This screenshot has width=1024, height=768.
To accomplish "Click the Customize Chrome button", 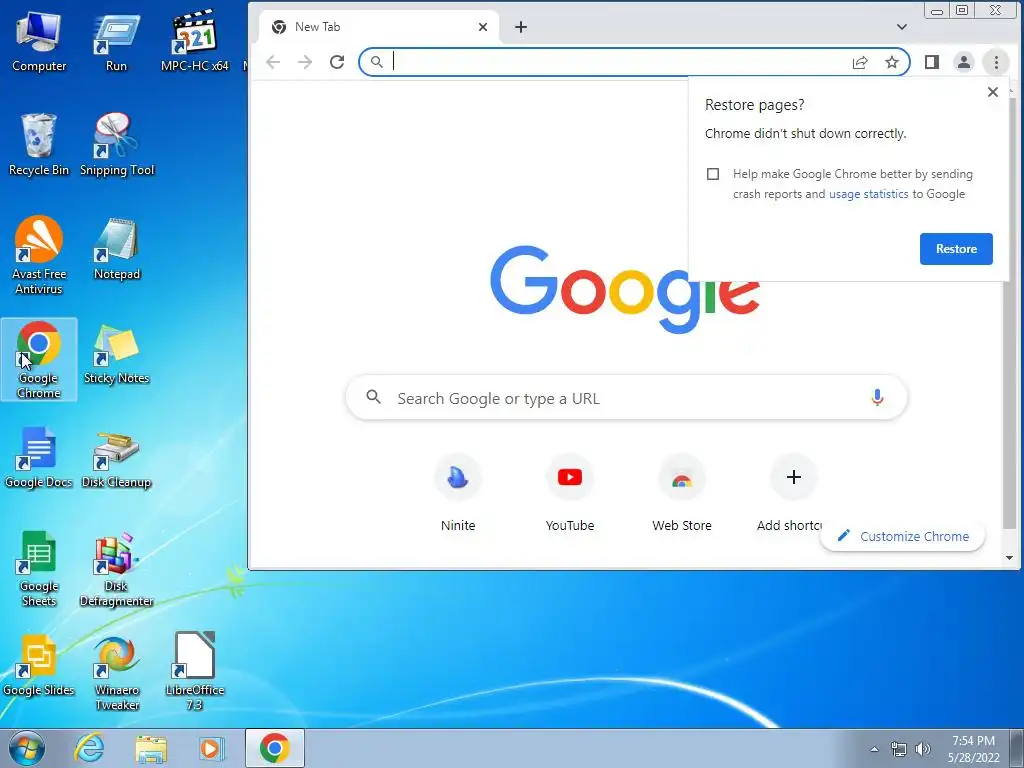I will (903, 536).
